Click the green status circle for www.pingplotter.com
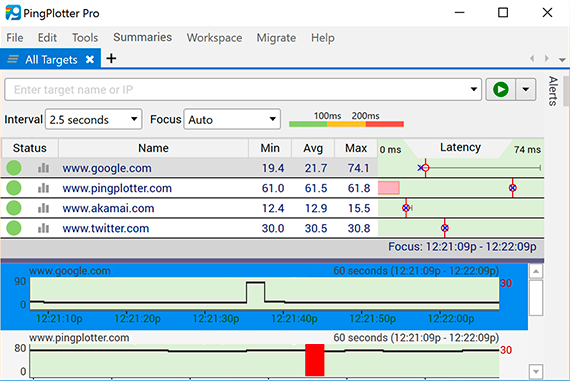The height and width of the screenshot is (381, 570). pyautogui.click(x=14, y=188)
